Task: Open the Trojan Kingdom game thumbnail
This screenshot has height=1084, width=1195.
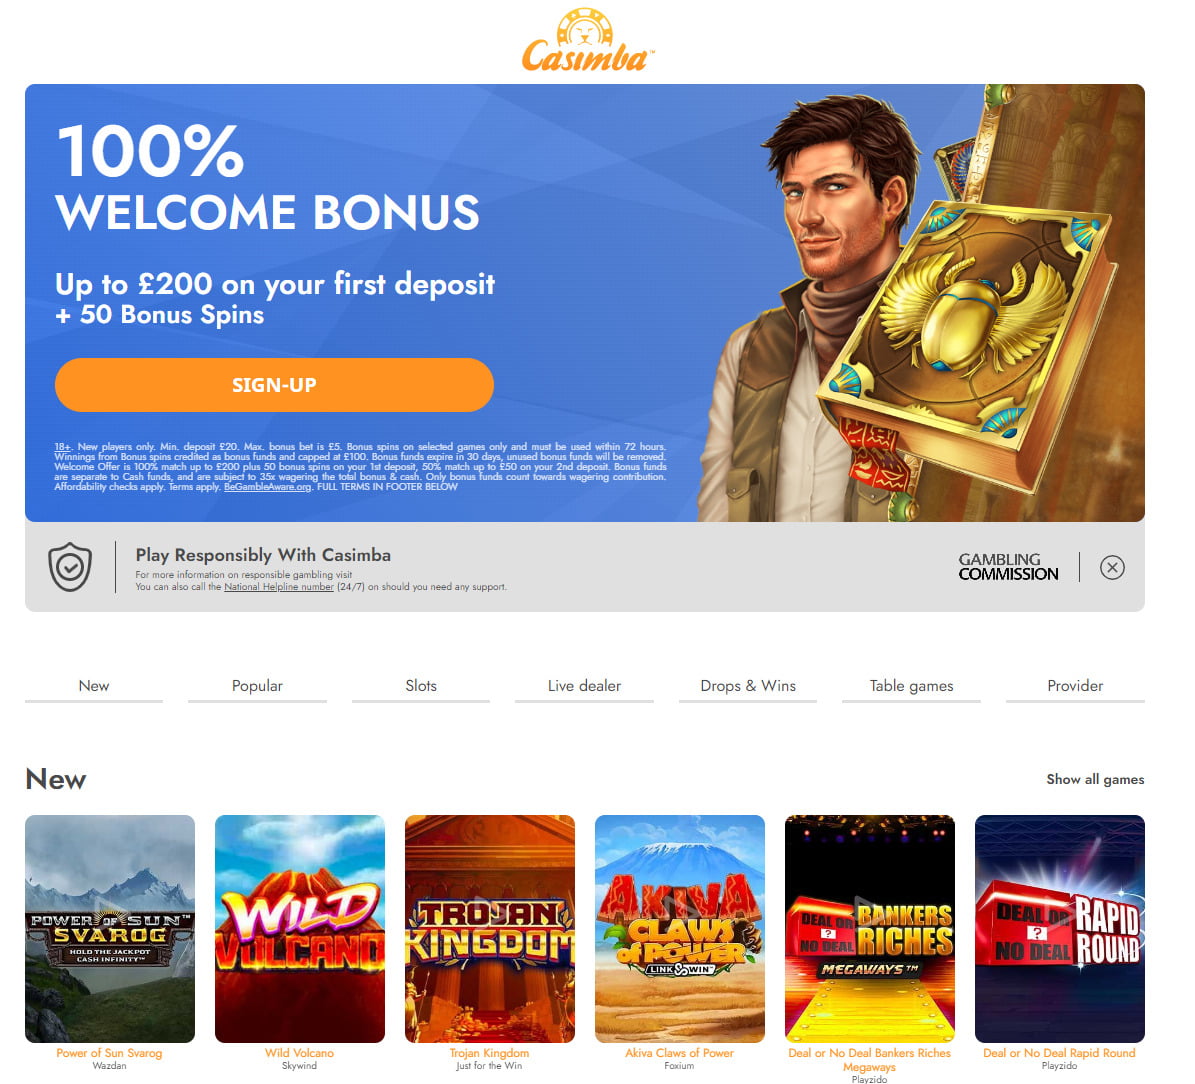Action: 490,928
